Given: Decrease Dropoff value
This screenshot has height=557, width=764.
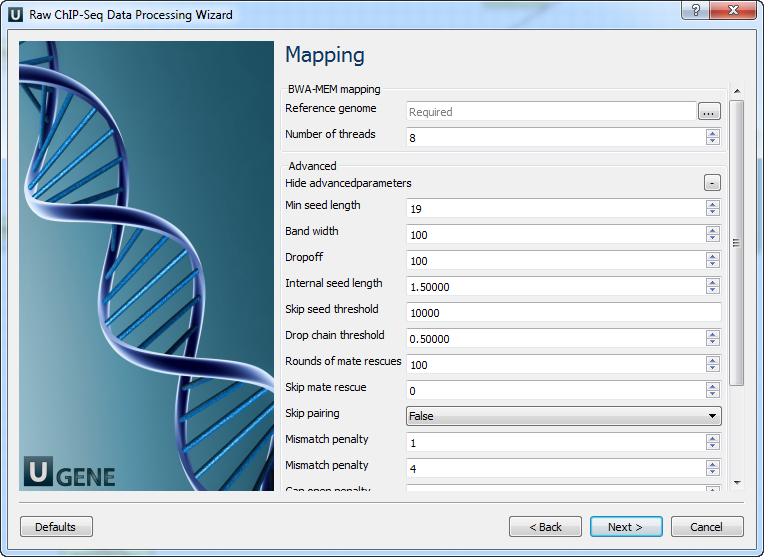Looking at the screenshot, I should [712, 265].
